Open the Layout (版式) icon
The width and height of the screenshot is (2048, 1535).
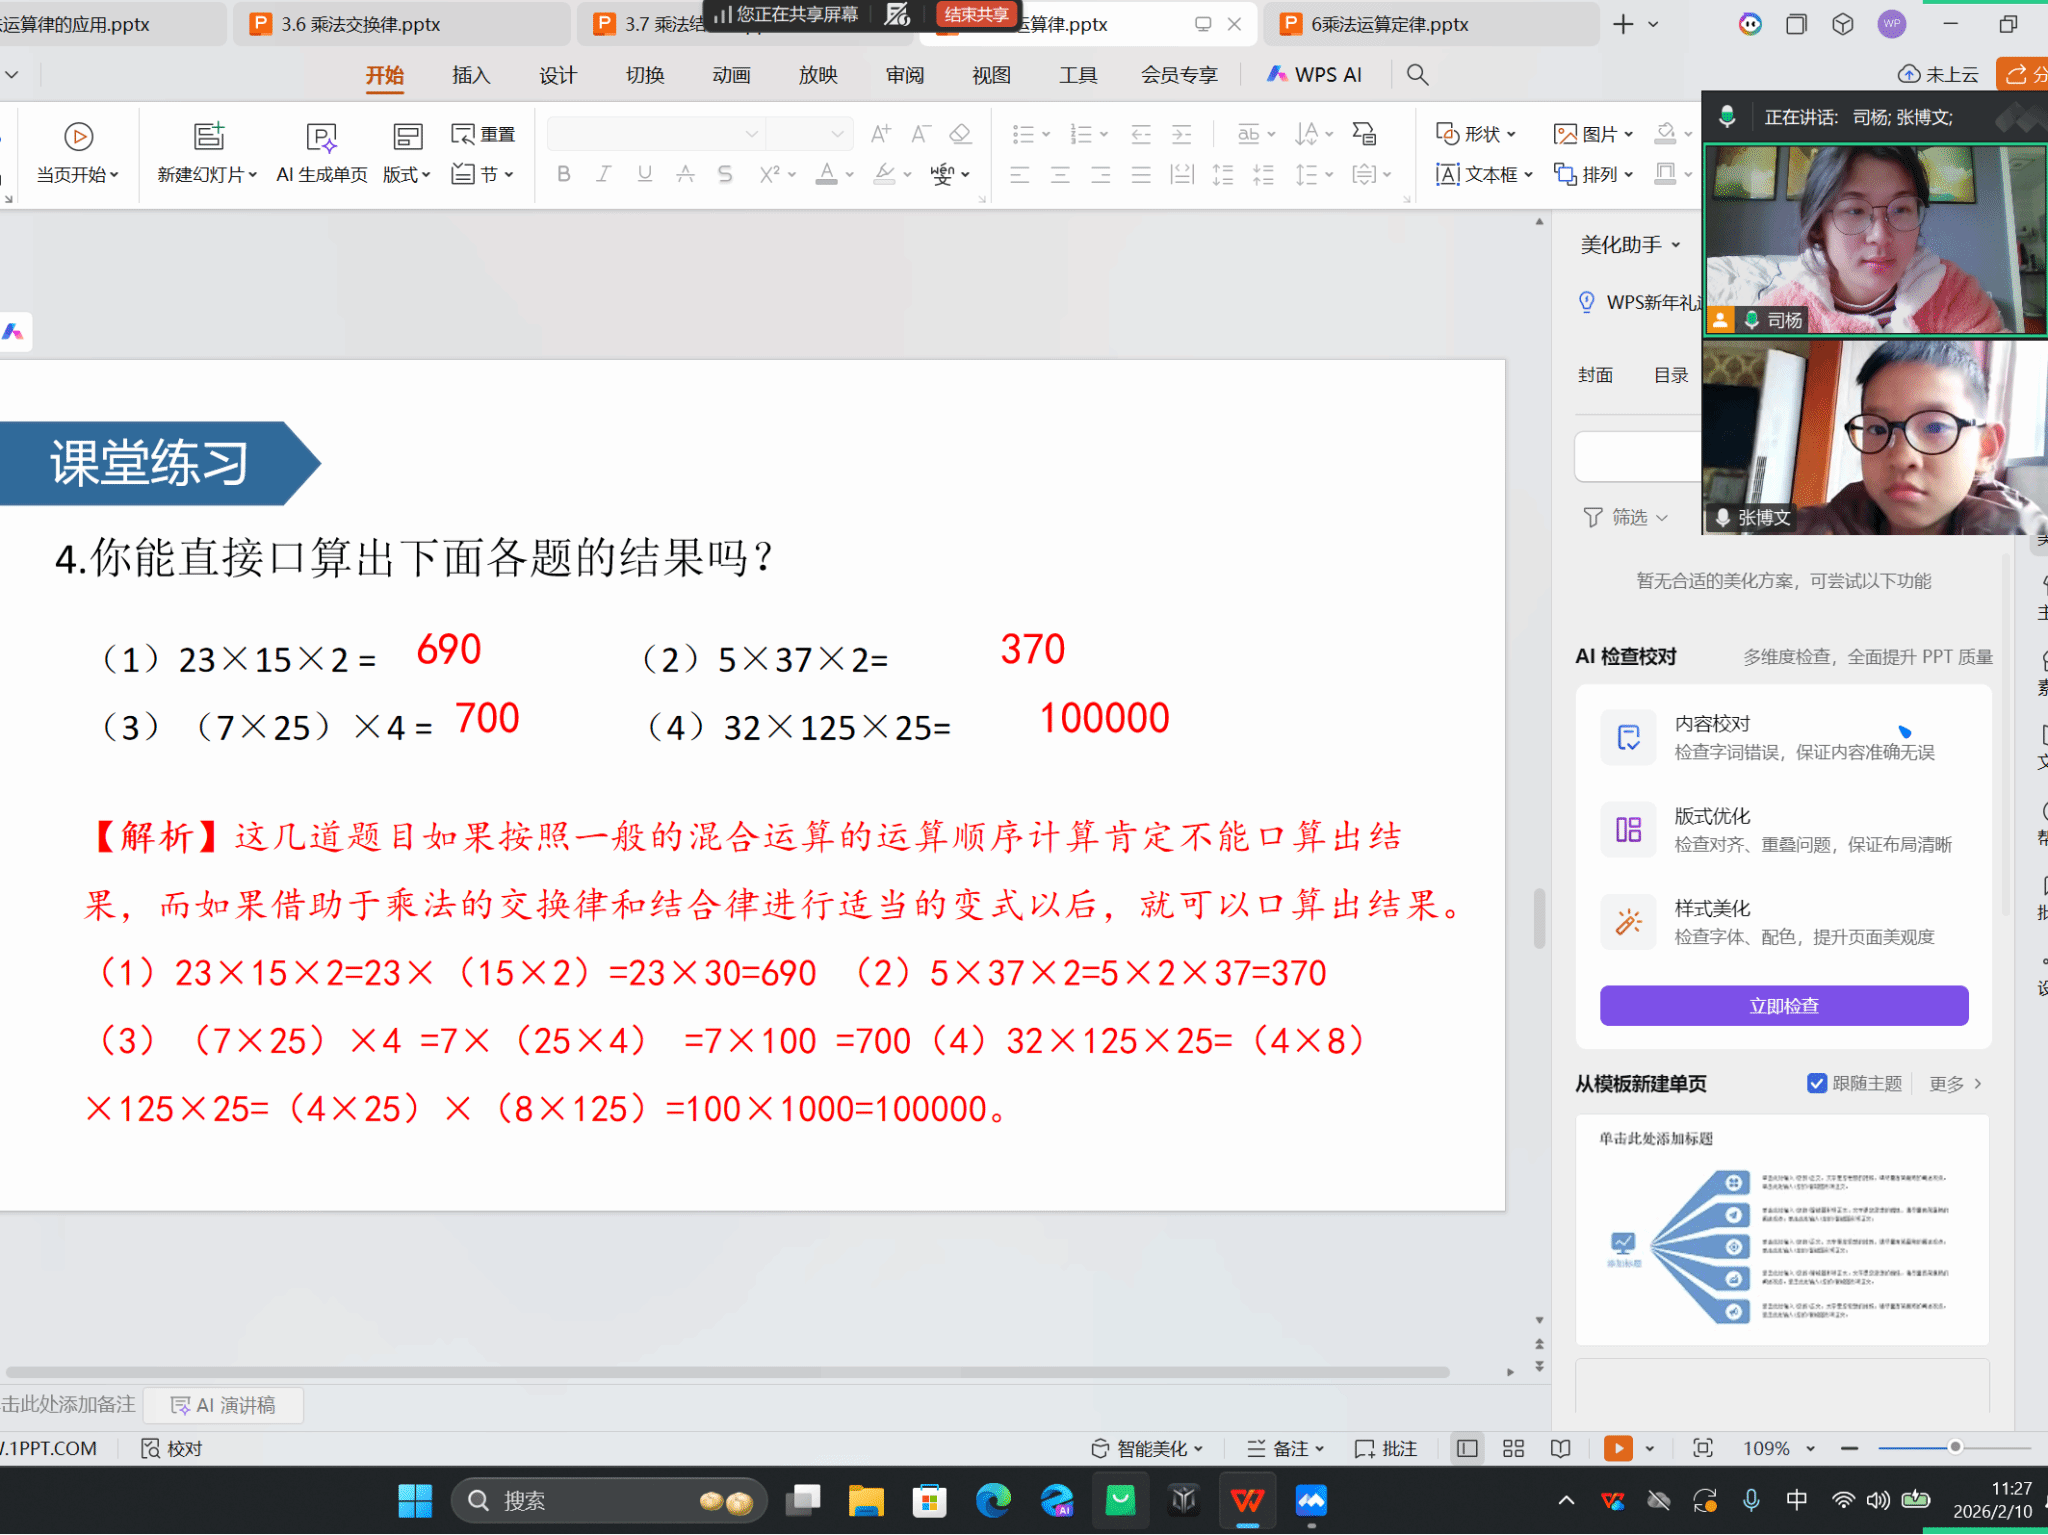click(x=407, y=136)
